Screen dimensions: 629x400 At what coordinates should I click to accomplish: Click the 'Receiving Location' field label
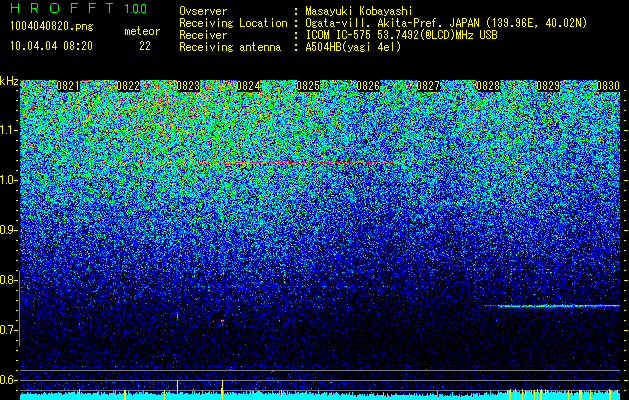pos(233,23)
